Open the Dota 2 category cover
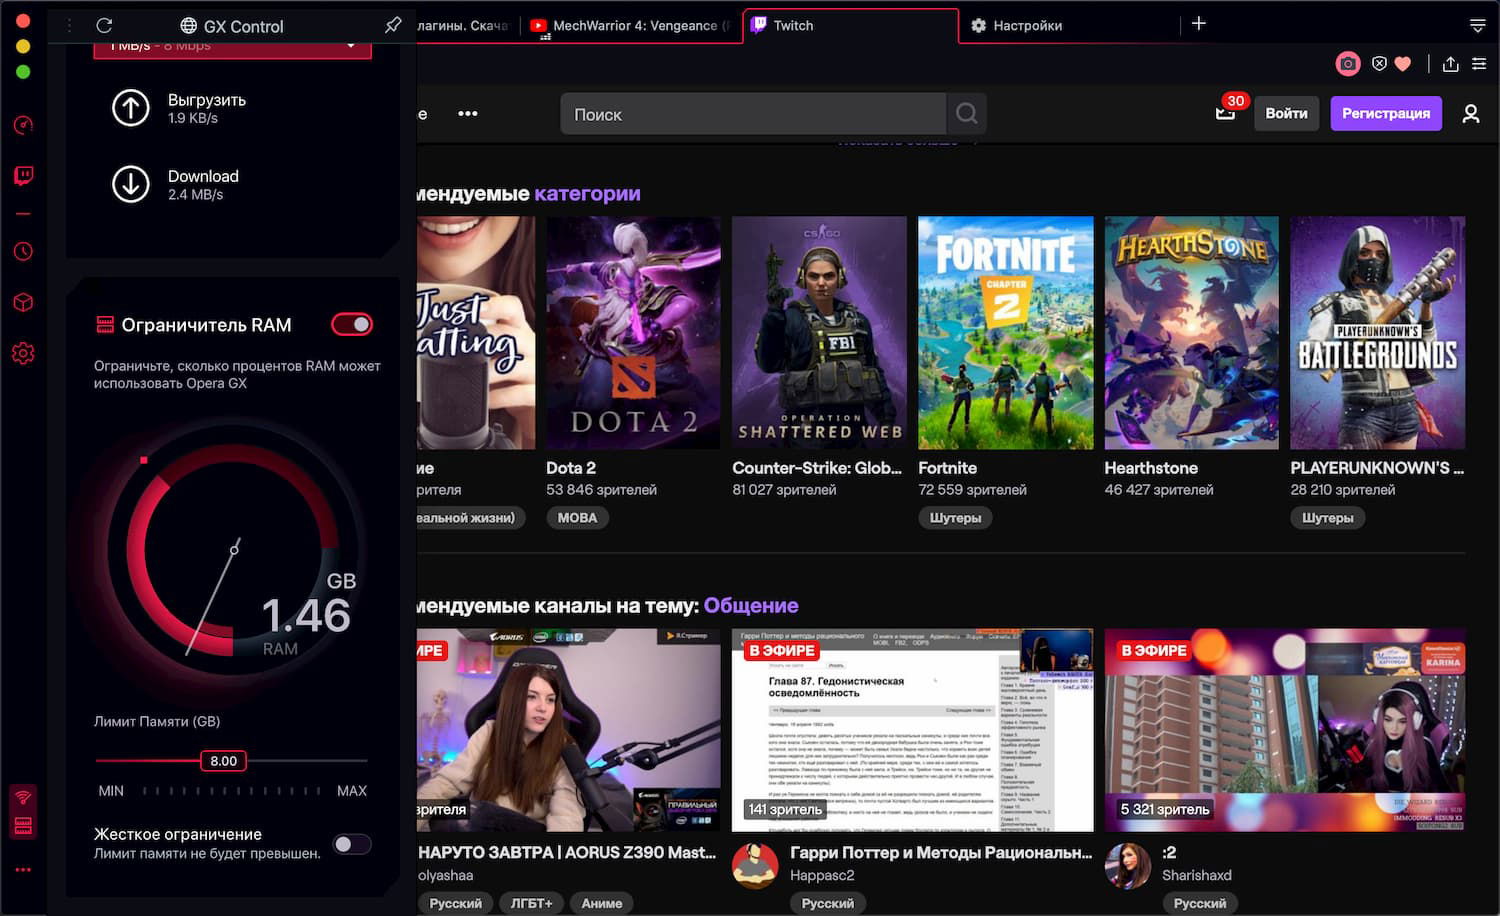1500x916 pixels. [x=633, y=333]
